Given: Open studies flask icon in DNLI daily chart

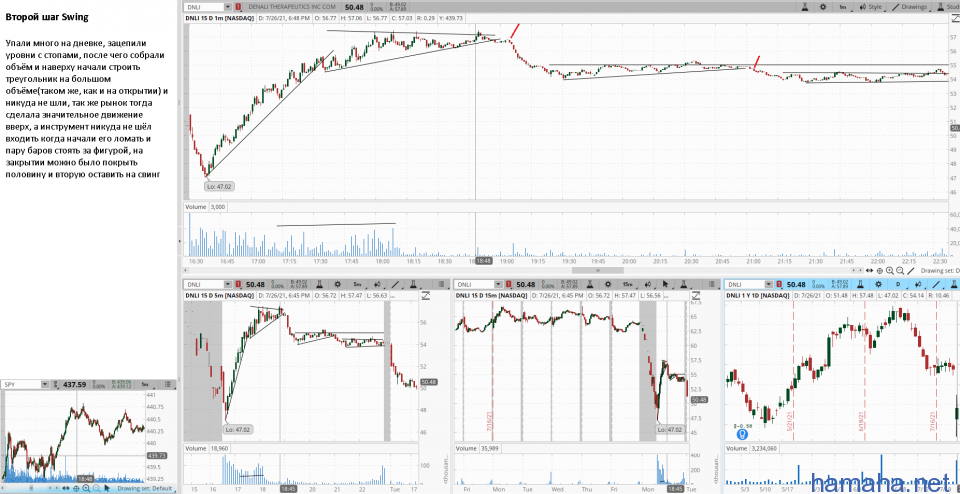Looking at the screenshot, I should [860, 284].
